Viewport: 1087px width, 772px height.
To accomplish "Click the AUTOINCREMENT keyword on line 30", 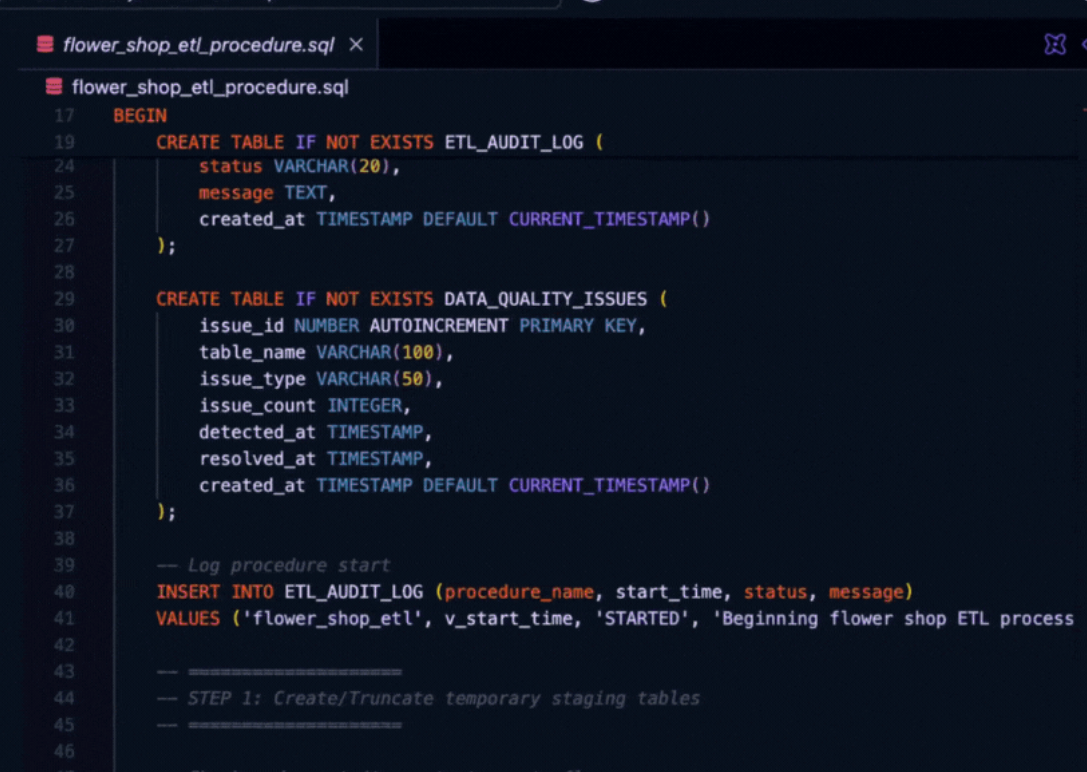I will [x=438, y=326].
